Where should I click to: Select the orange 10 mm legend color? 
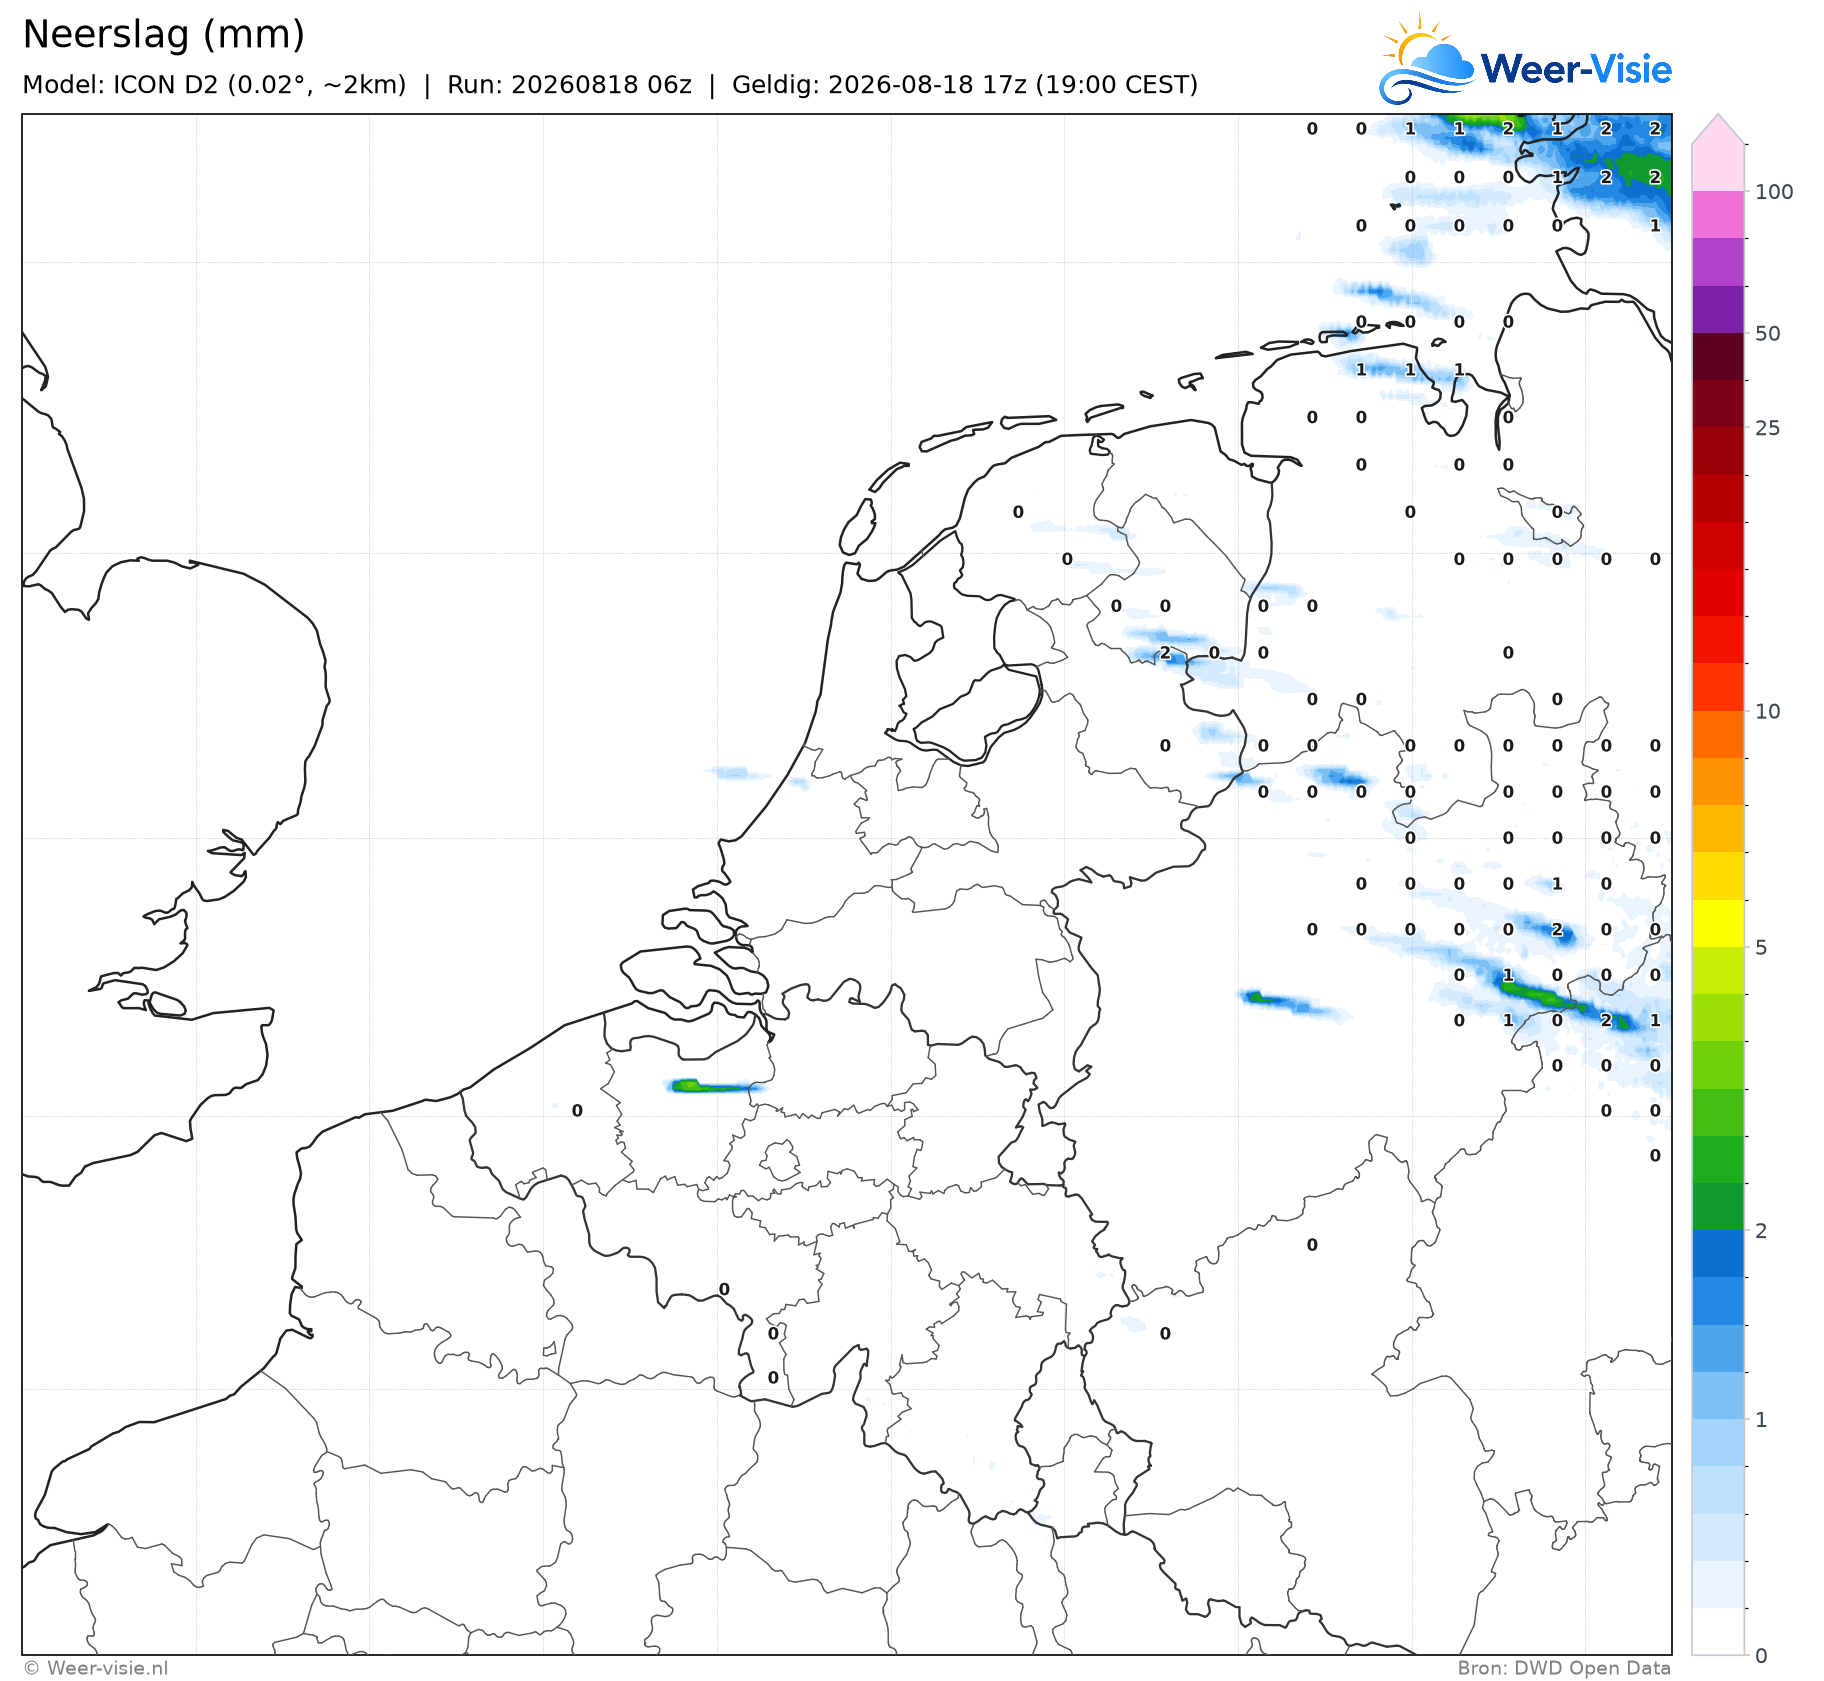coord(1718,734)
